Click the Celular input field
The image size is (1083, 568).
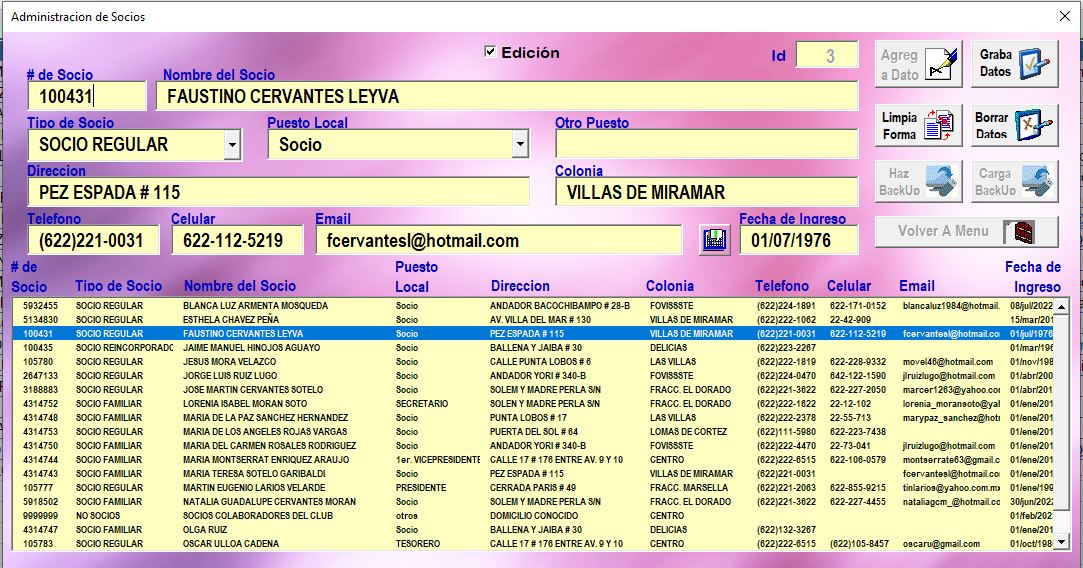tap(237, 240)
